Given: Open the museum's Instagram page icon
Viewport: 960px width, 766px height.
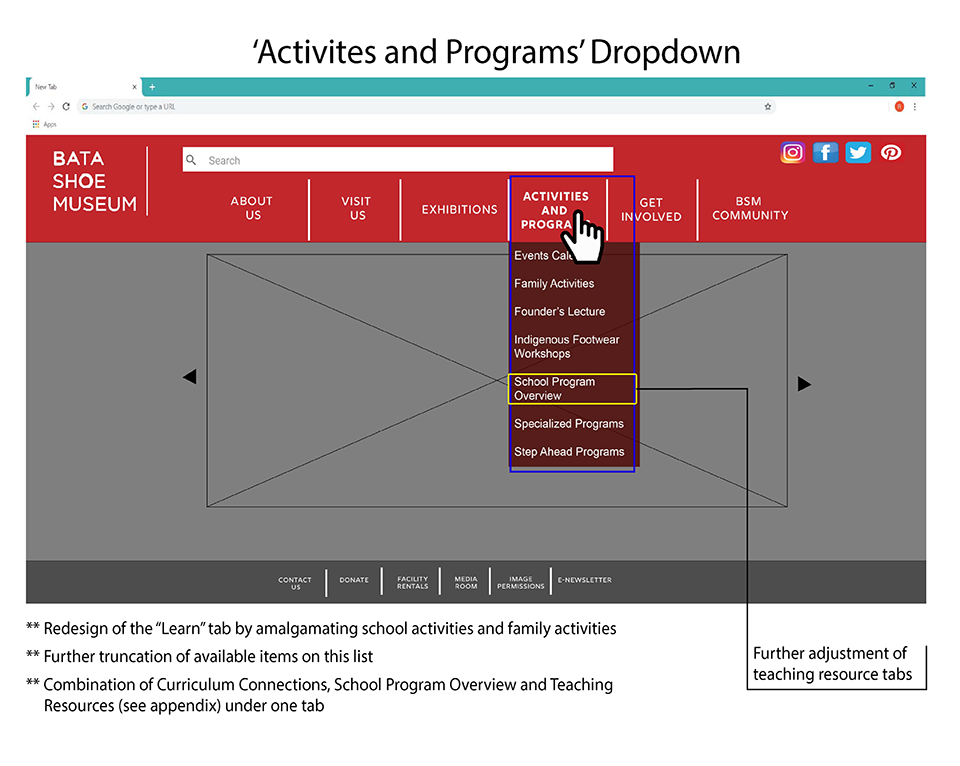Looking at the screenshot, I should [792, 152].
